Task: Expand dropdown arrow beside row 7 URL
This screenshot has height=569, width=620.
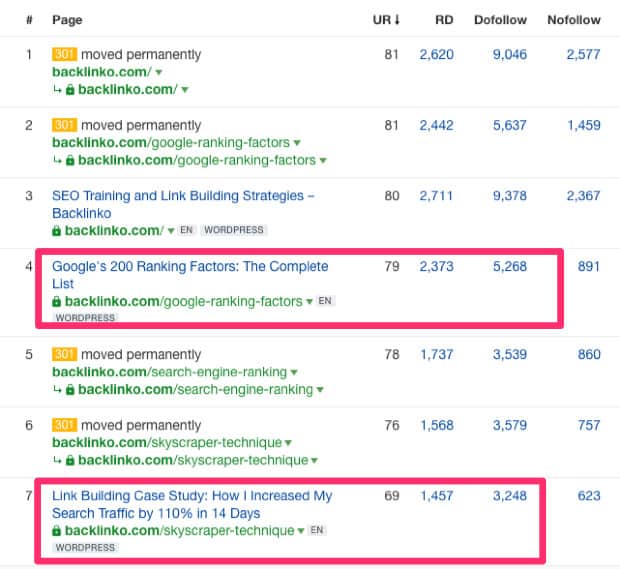Action: 301,531
